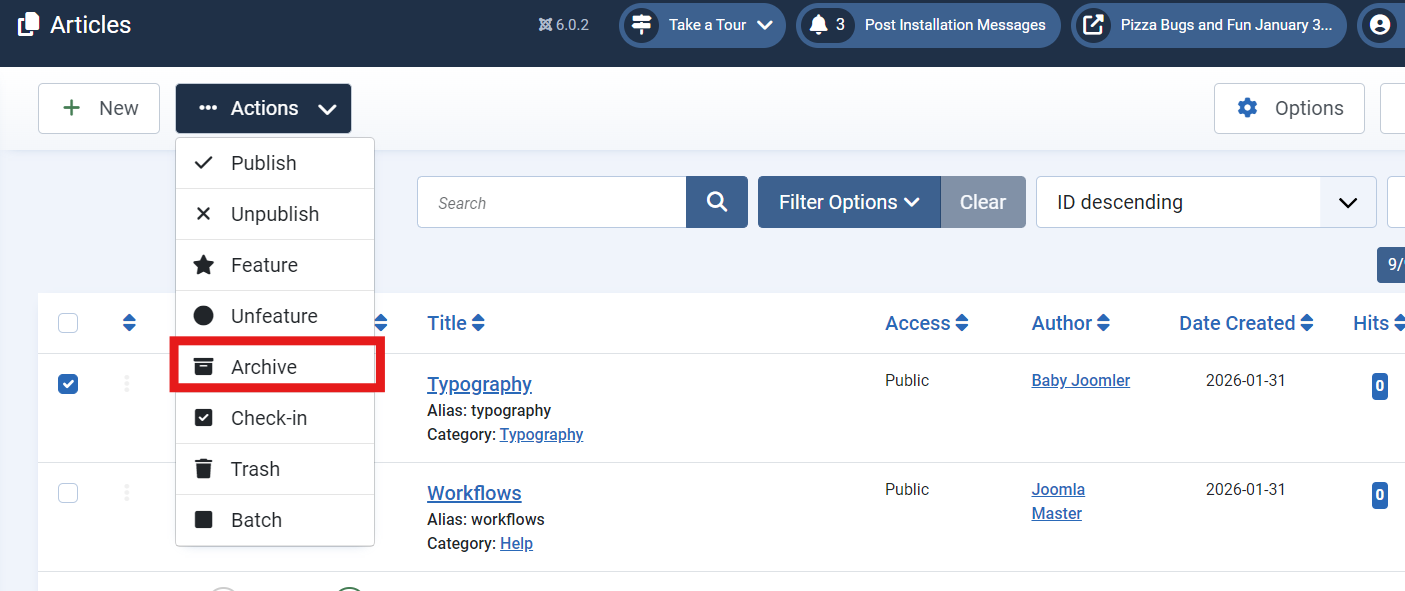1405x591 pixels.
Task: Click the ordering sort arrows column header
Action: (129, 323)
